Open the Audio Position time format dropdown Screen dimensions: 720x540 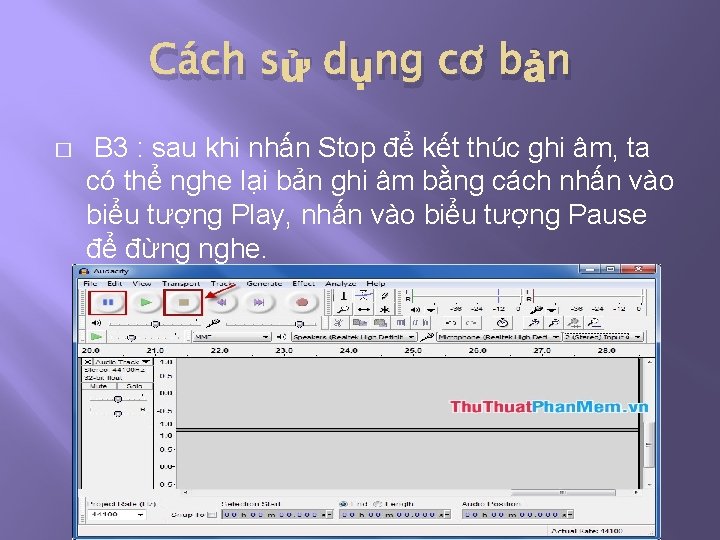570,515
